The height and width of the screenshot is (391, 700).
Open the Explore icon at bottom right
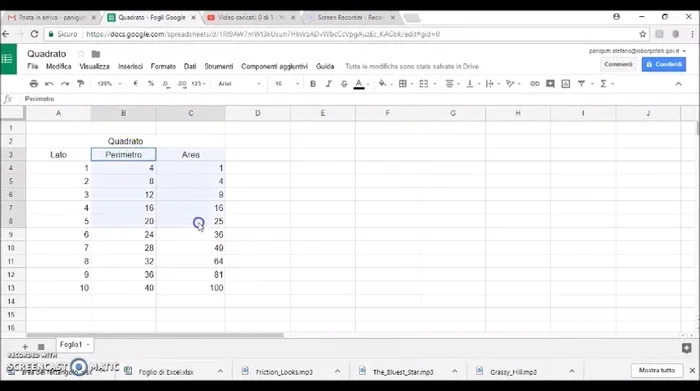(687, 348)
